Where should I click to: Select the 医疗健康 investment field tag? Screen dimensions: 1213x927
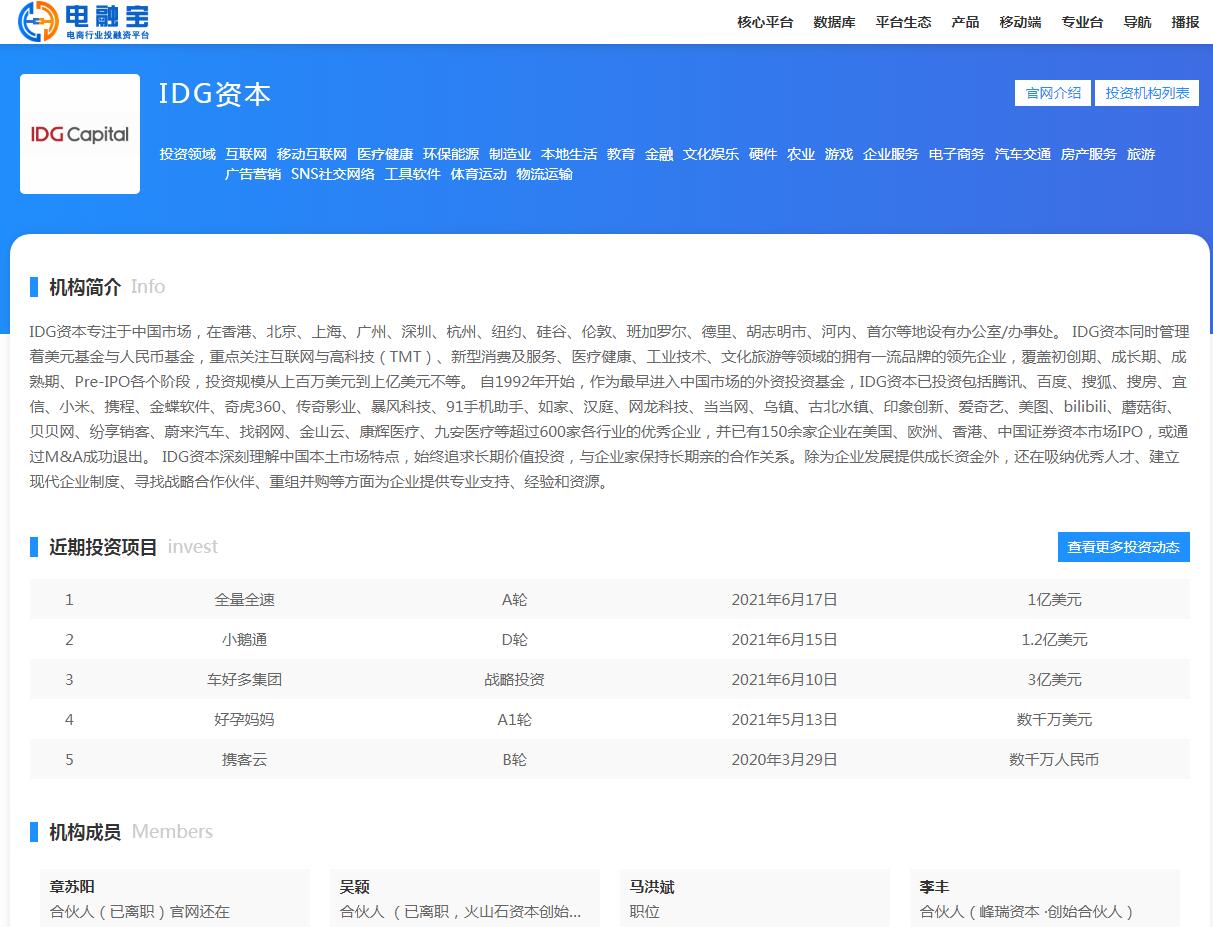pyautogui.click(x=385, y=154)
